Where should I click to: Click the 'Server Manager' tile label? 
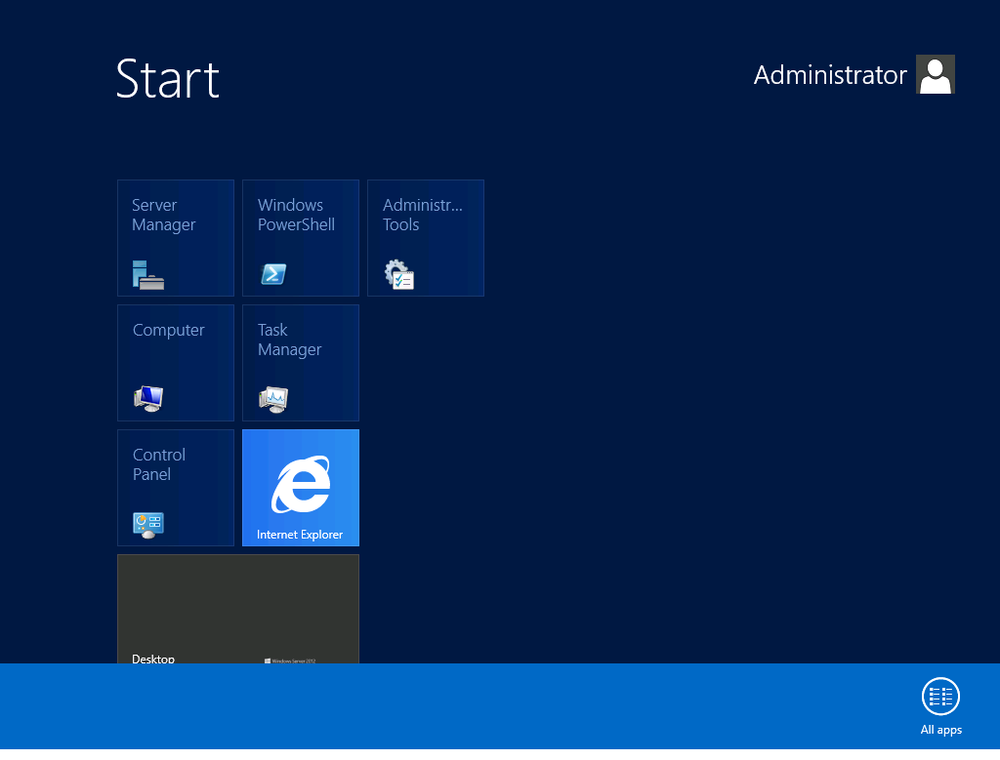(x=164, y=215)
